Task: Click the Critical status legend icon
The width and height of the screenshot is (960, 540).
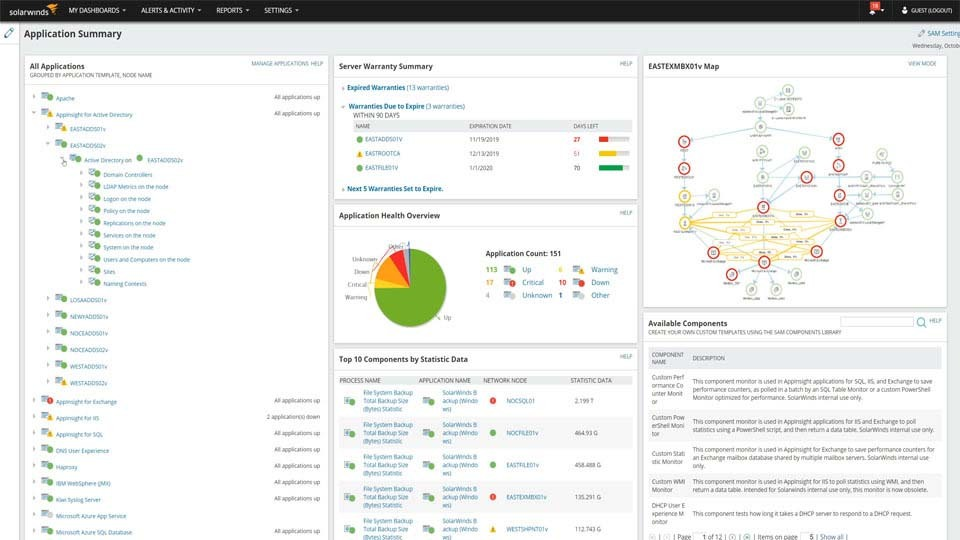Action: [x=509, y=282]
